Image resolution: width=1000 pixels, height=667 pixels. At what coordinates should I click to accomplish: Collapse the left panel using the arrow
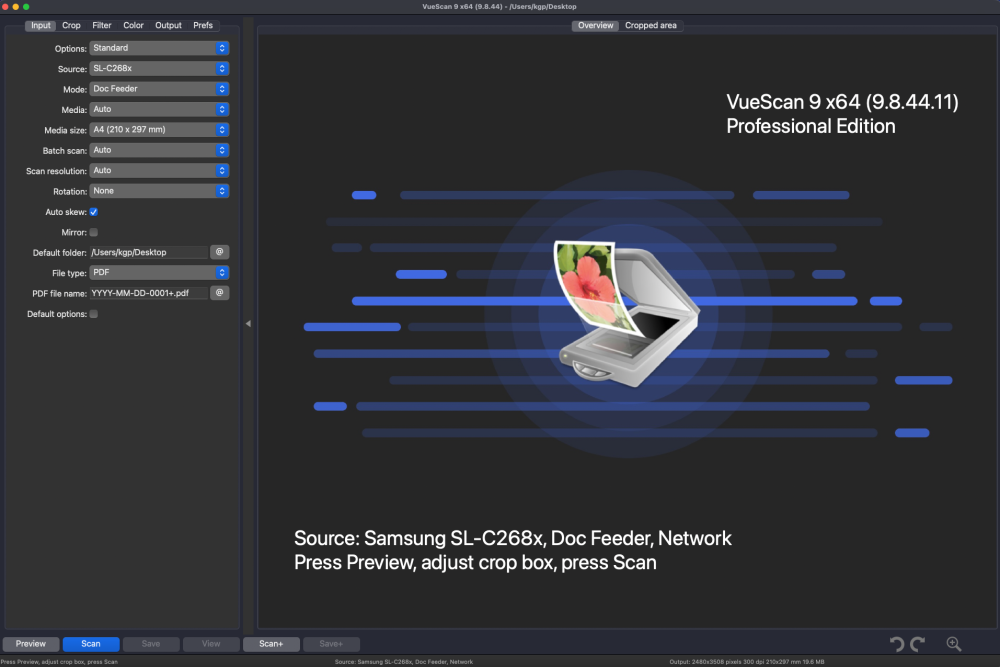(248, 323)
